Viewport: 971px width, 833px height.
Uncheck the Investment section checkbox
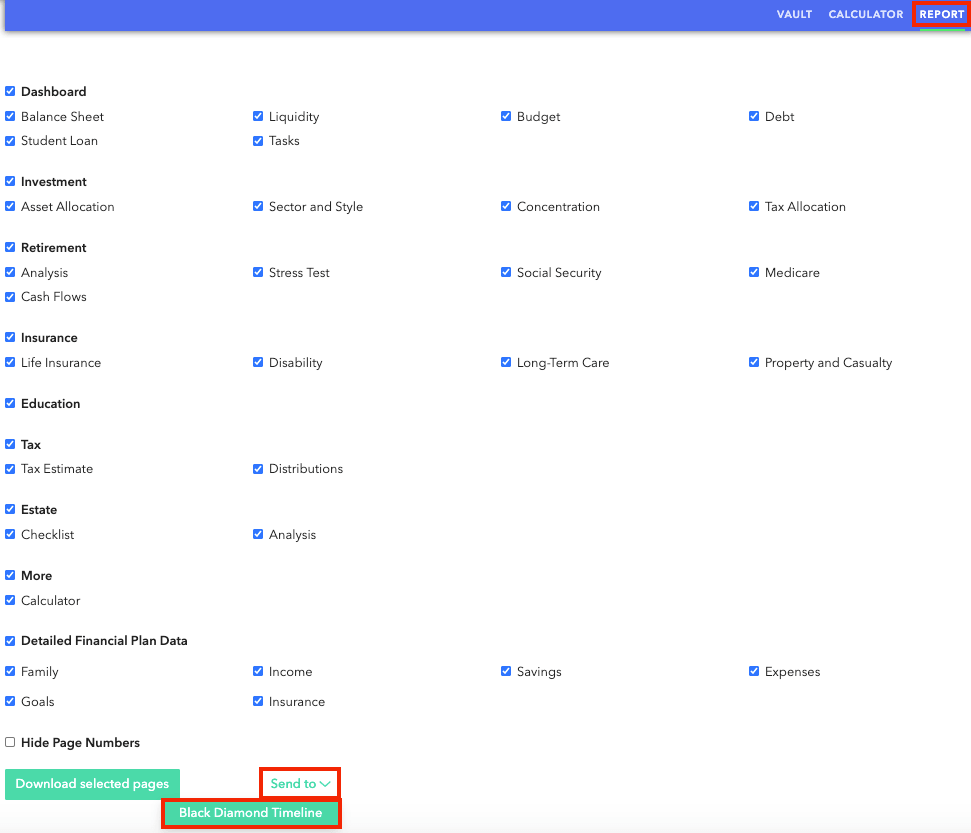tap(10, 181)
